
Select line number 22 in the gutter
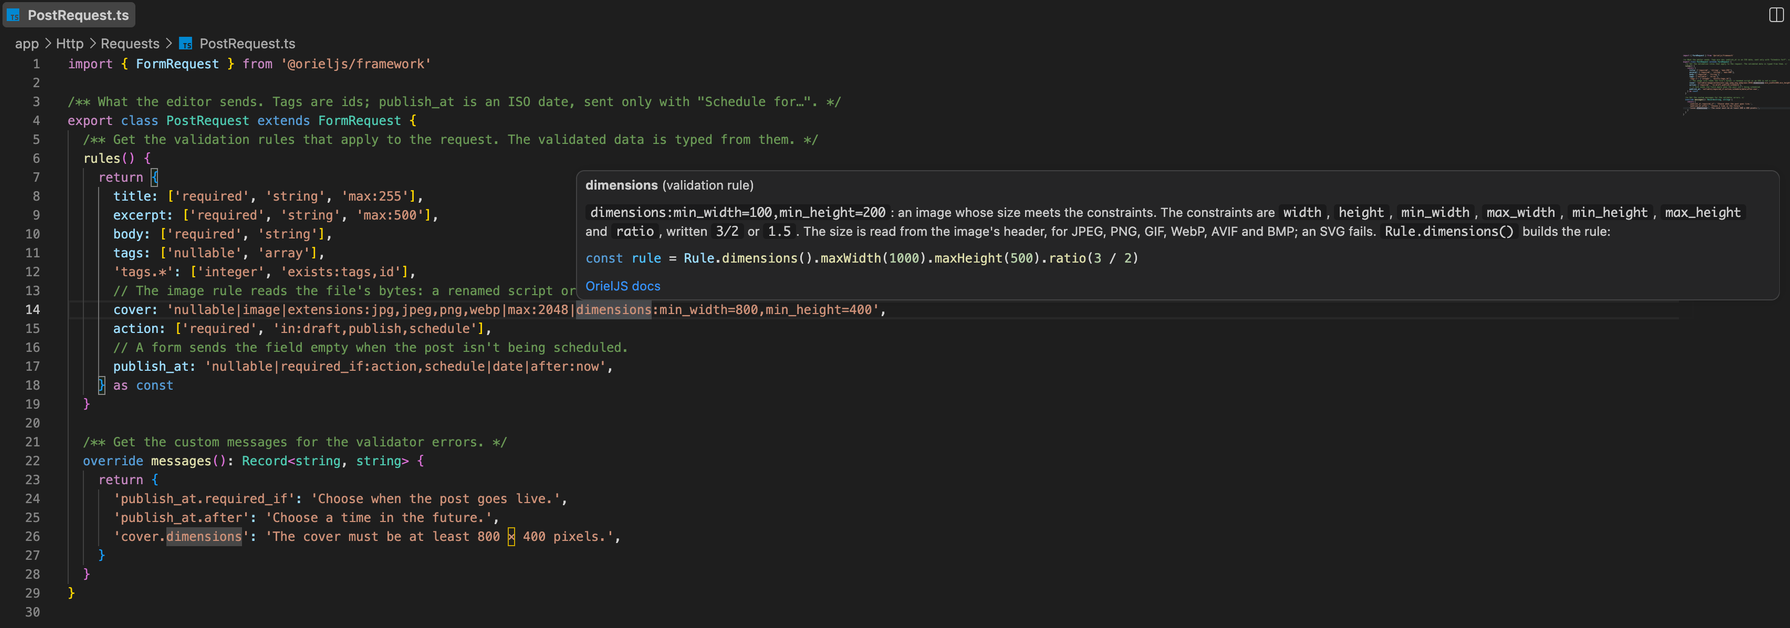(33, 461)
